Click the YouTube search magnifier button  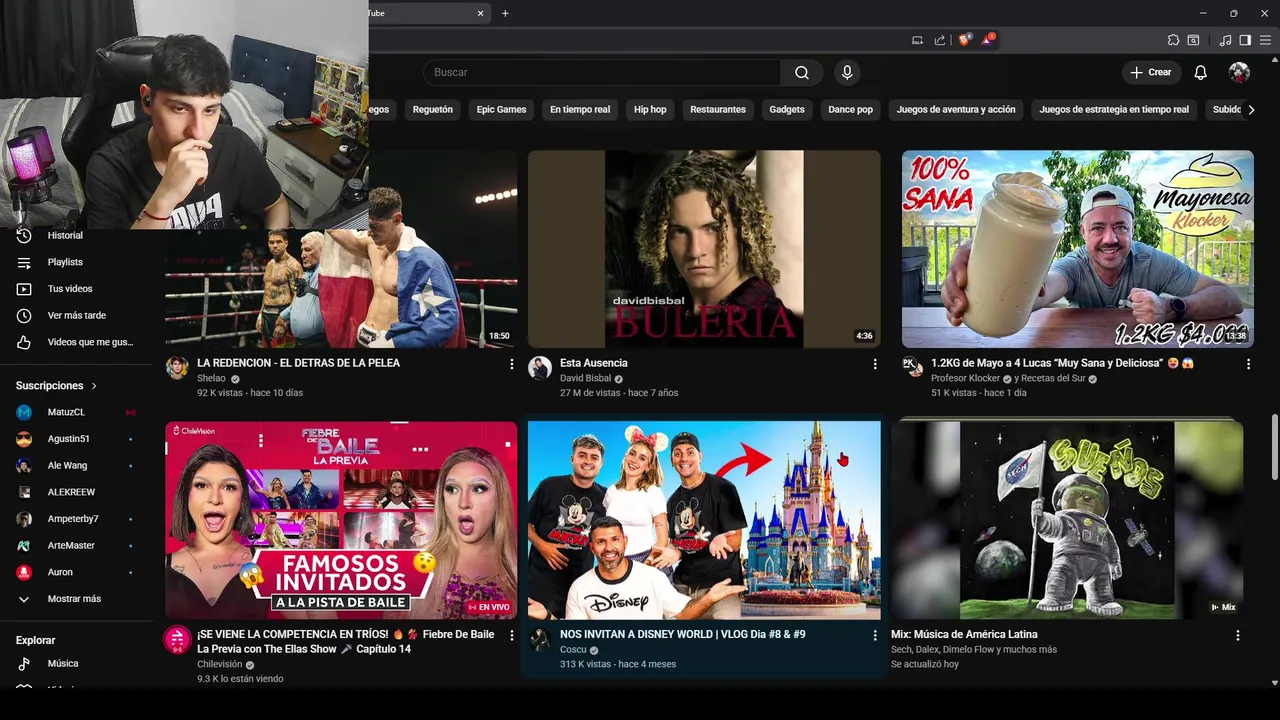tap(802, 72)
